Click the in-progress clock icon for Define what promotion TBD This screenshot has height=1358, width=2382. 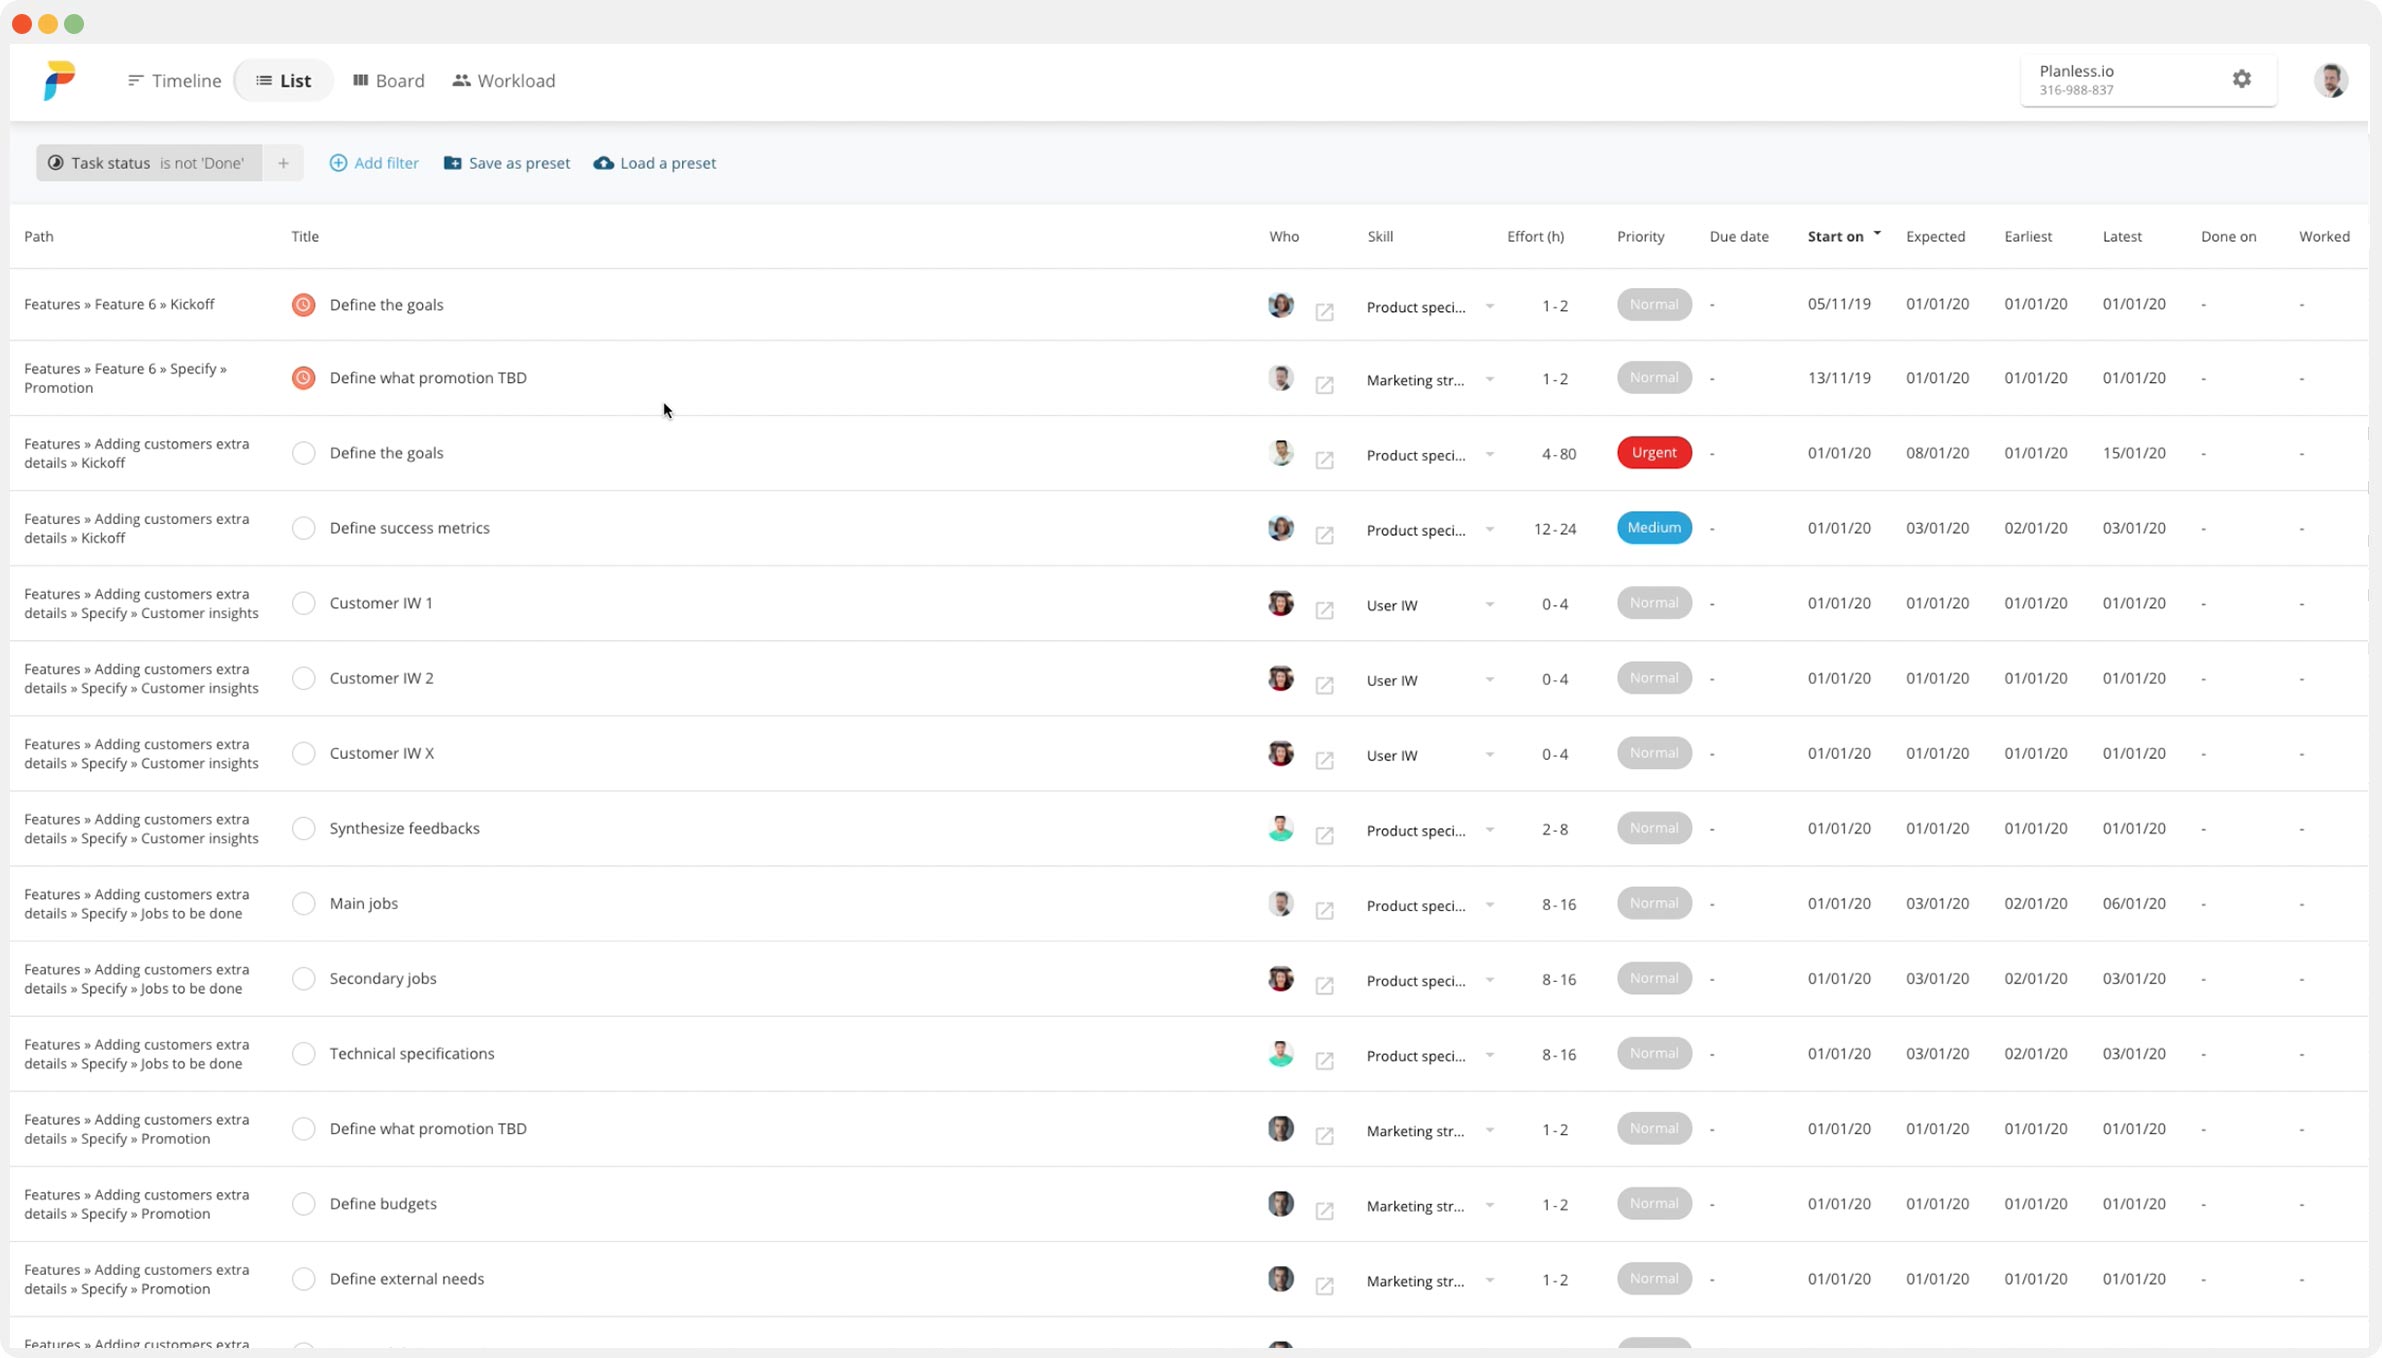[303, 378]
